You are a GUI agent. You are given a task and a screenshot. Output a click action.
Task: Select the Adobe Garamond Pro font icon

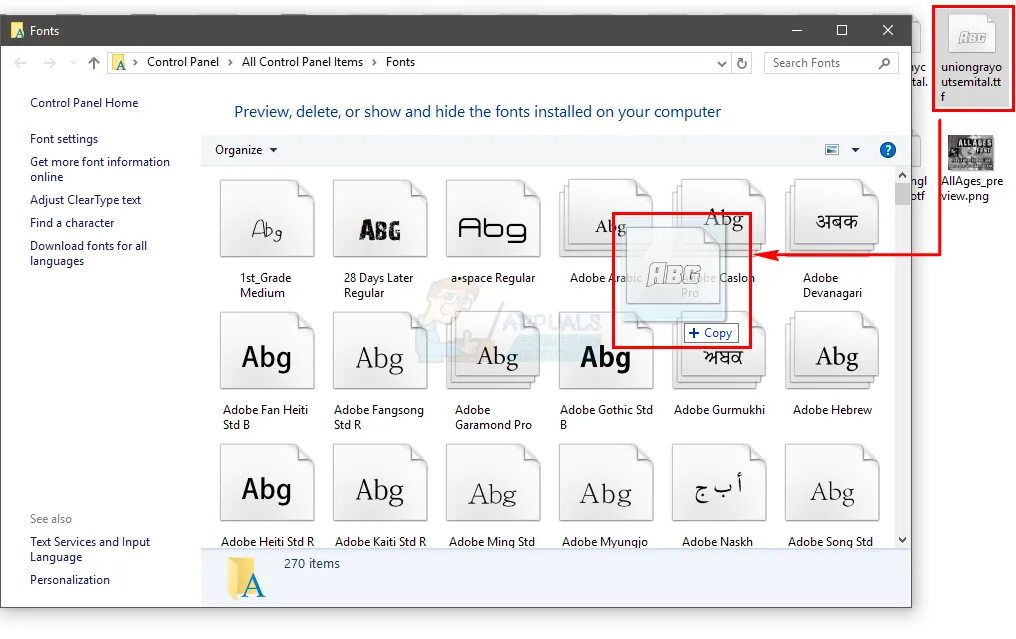[493, 351]
